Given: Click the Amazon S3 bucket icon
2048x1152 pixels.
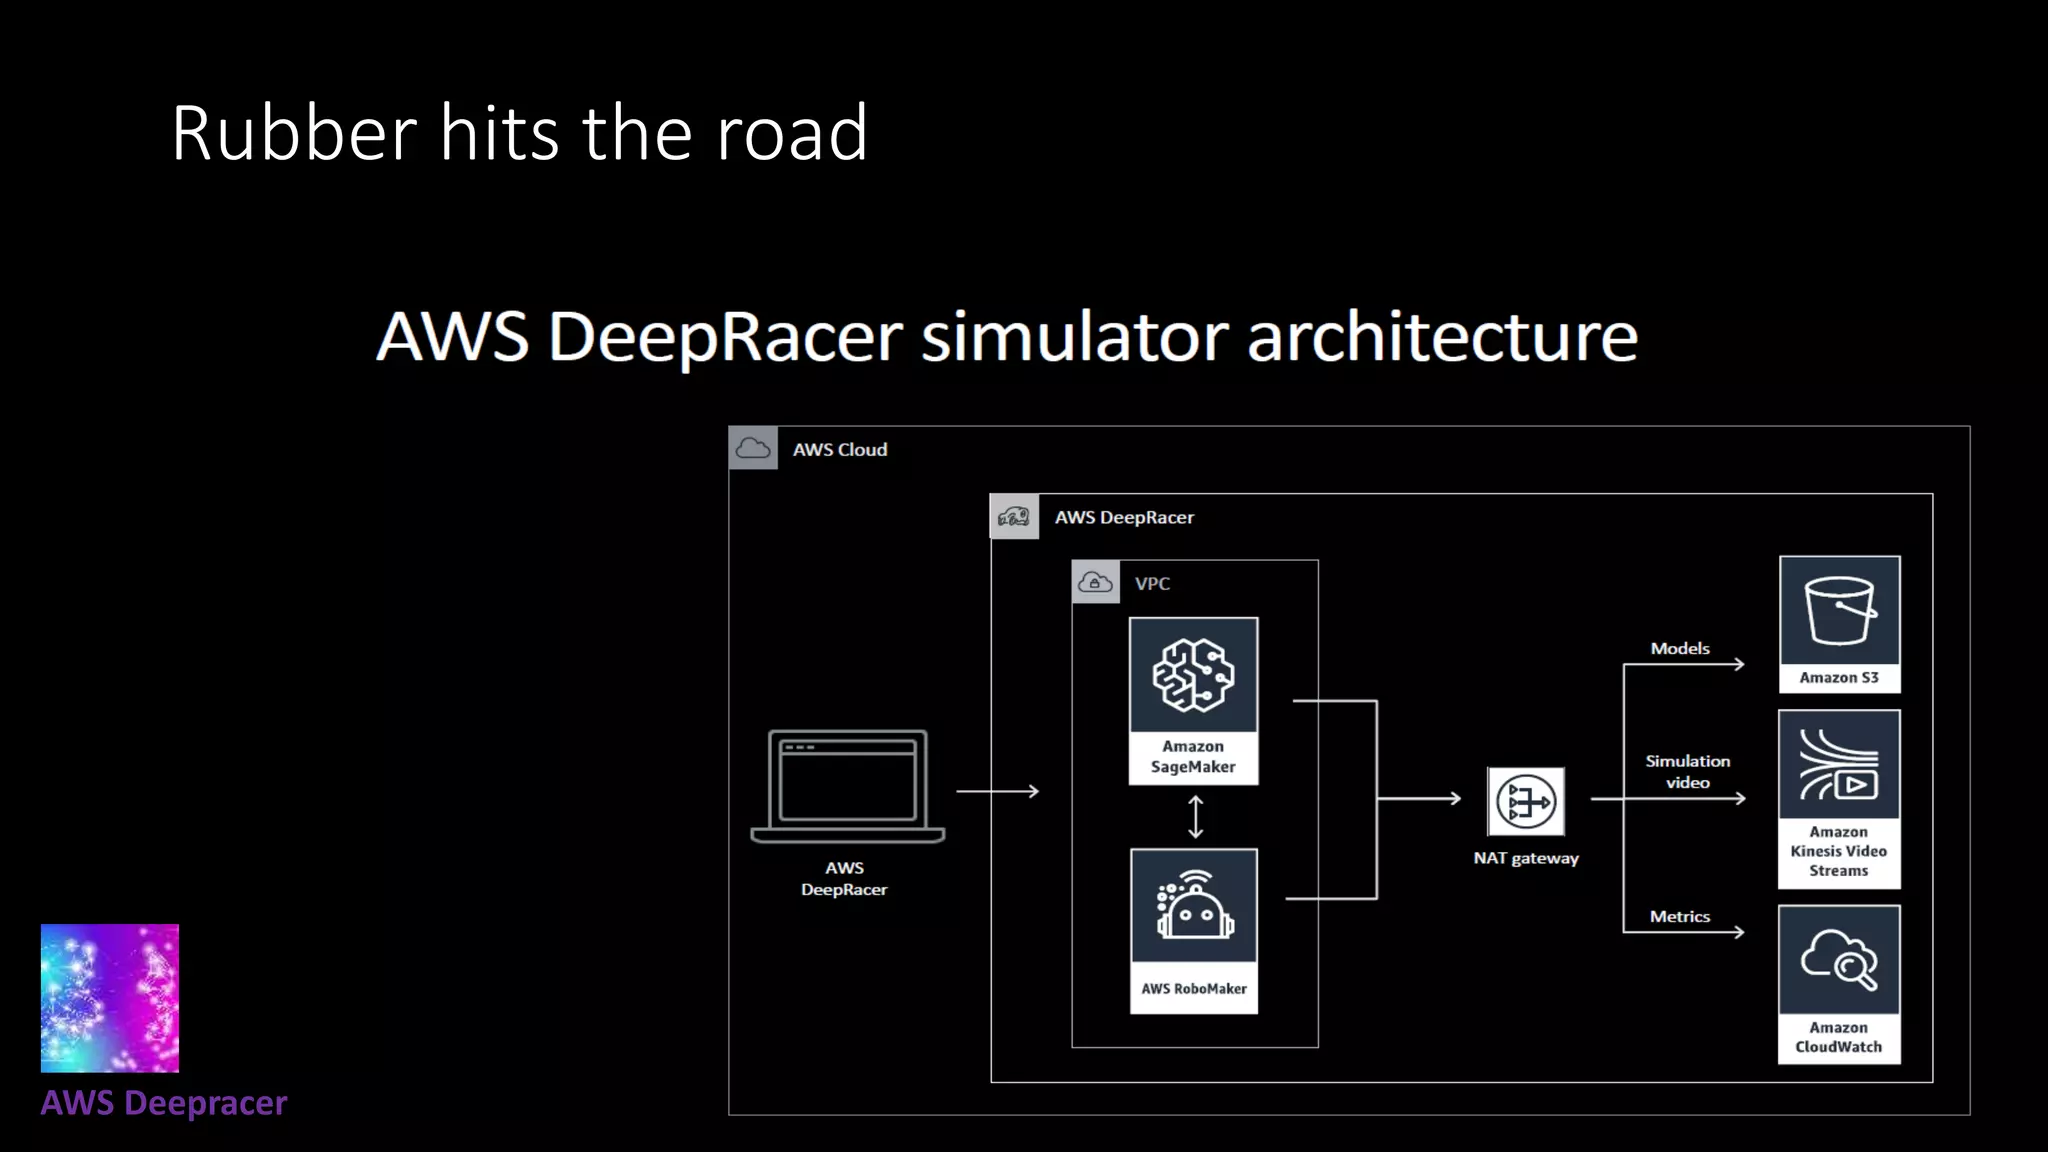Looking at the screenshot, I should pos(1839,611).
